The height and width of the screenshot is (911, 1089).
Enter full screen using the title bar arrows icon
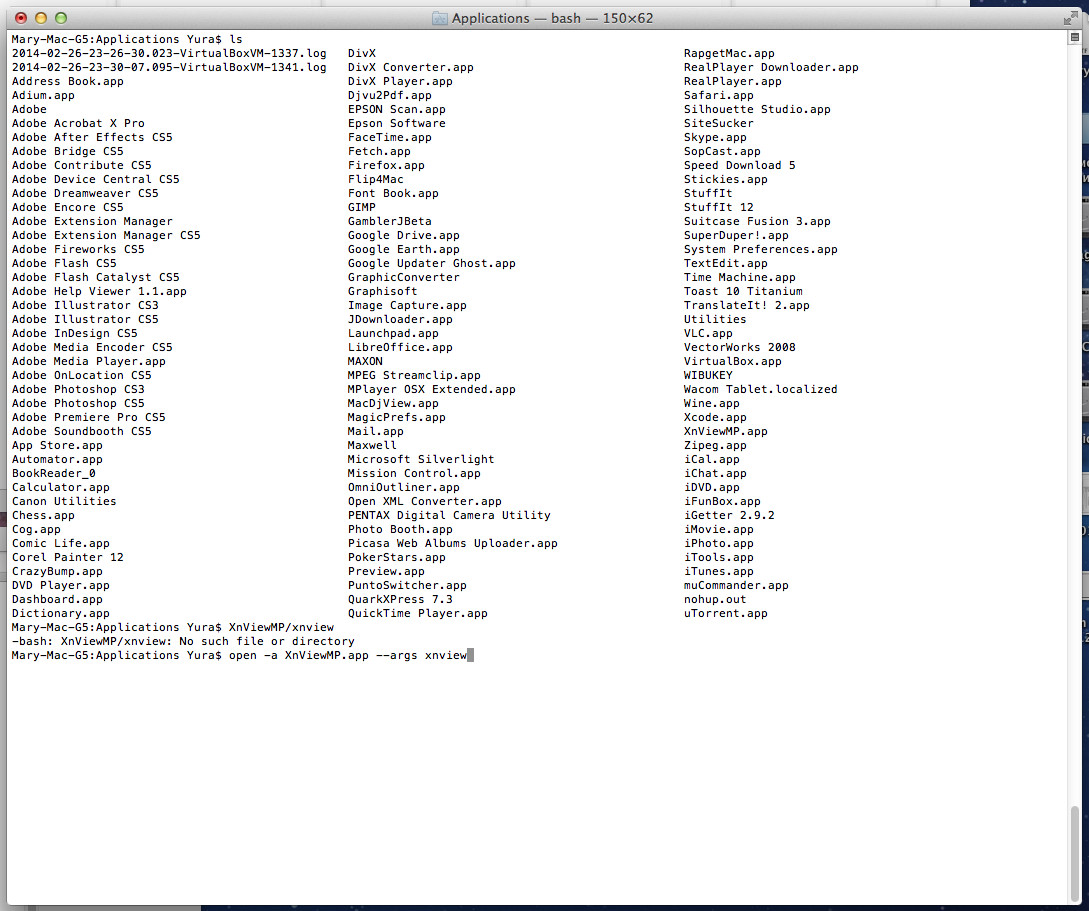tap(1070, 18)
